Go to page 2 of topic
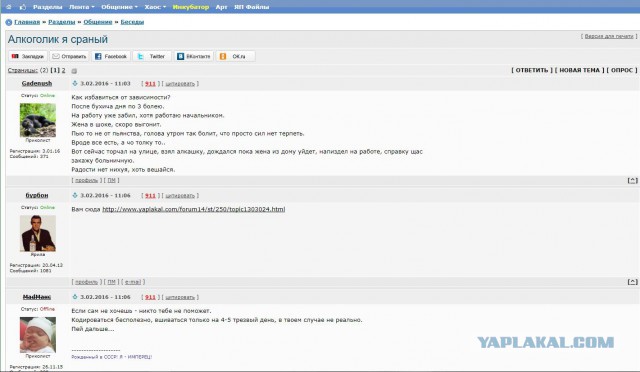The width and height of the screenshot is (640, 372). click(x=63, y=70)
